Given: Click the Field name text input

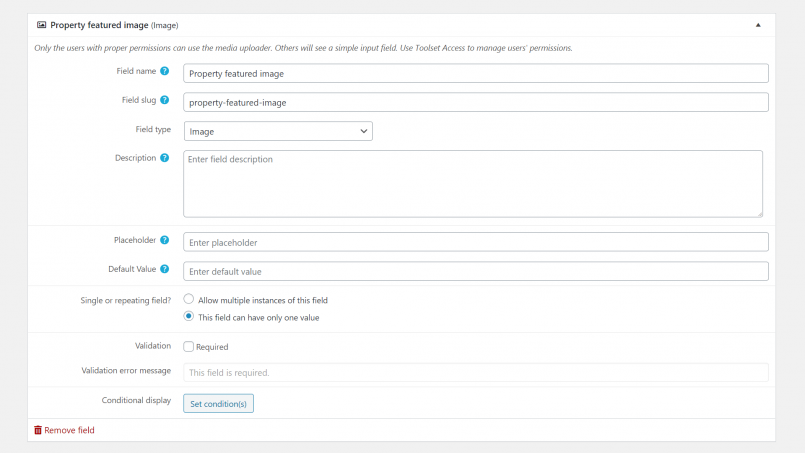Looking at the screenshot, I should (476, 73).
